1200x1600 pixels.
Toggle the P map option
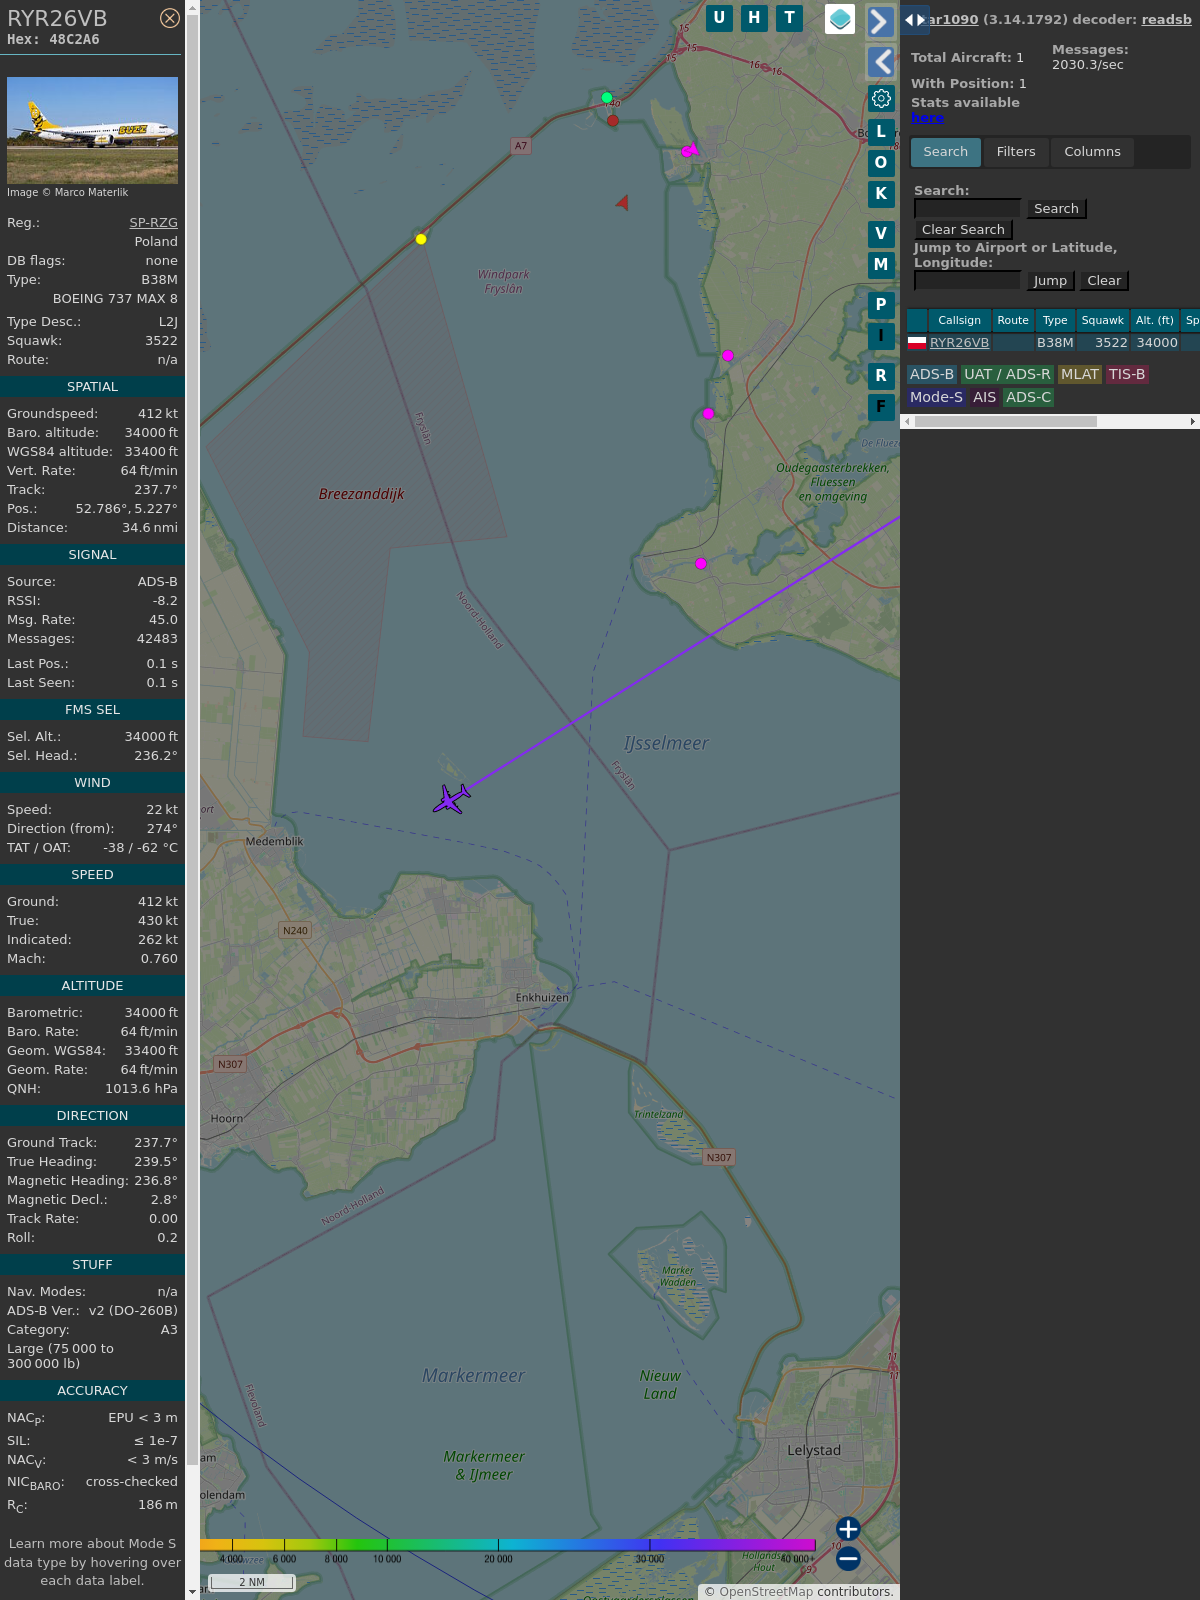[x=881, y=305]
